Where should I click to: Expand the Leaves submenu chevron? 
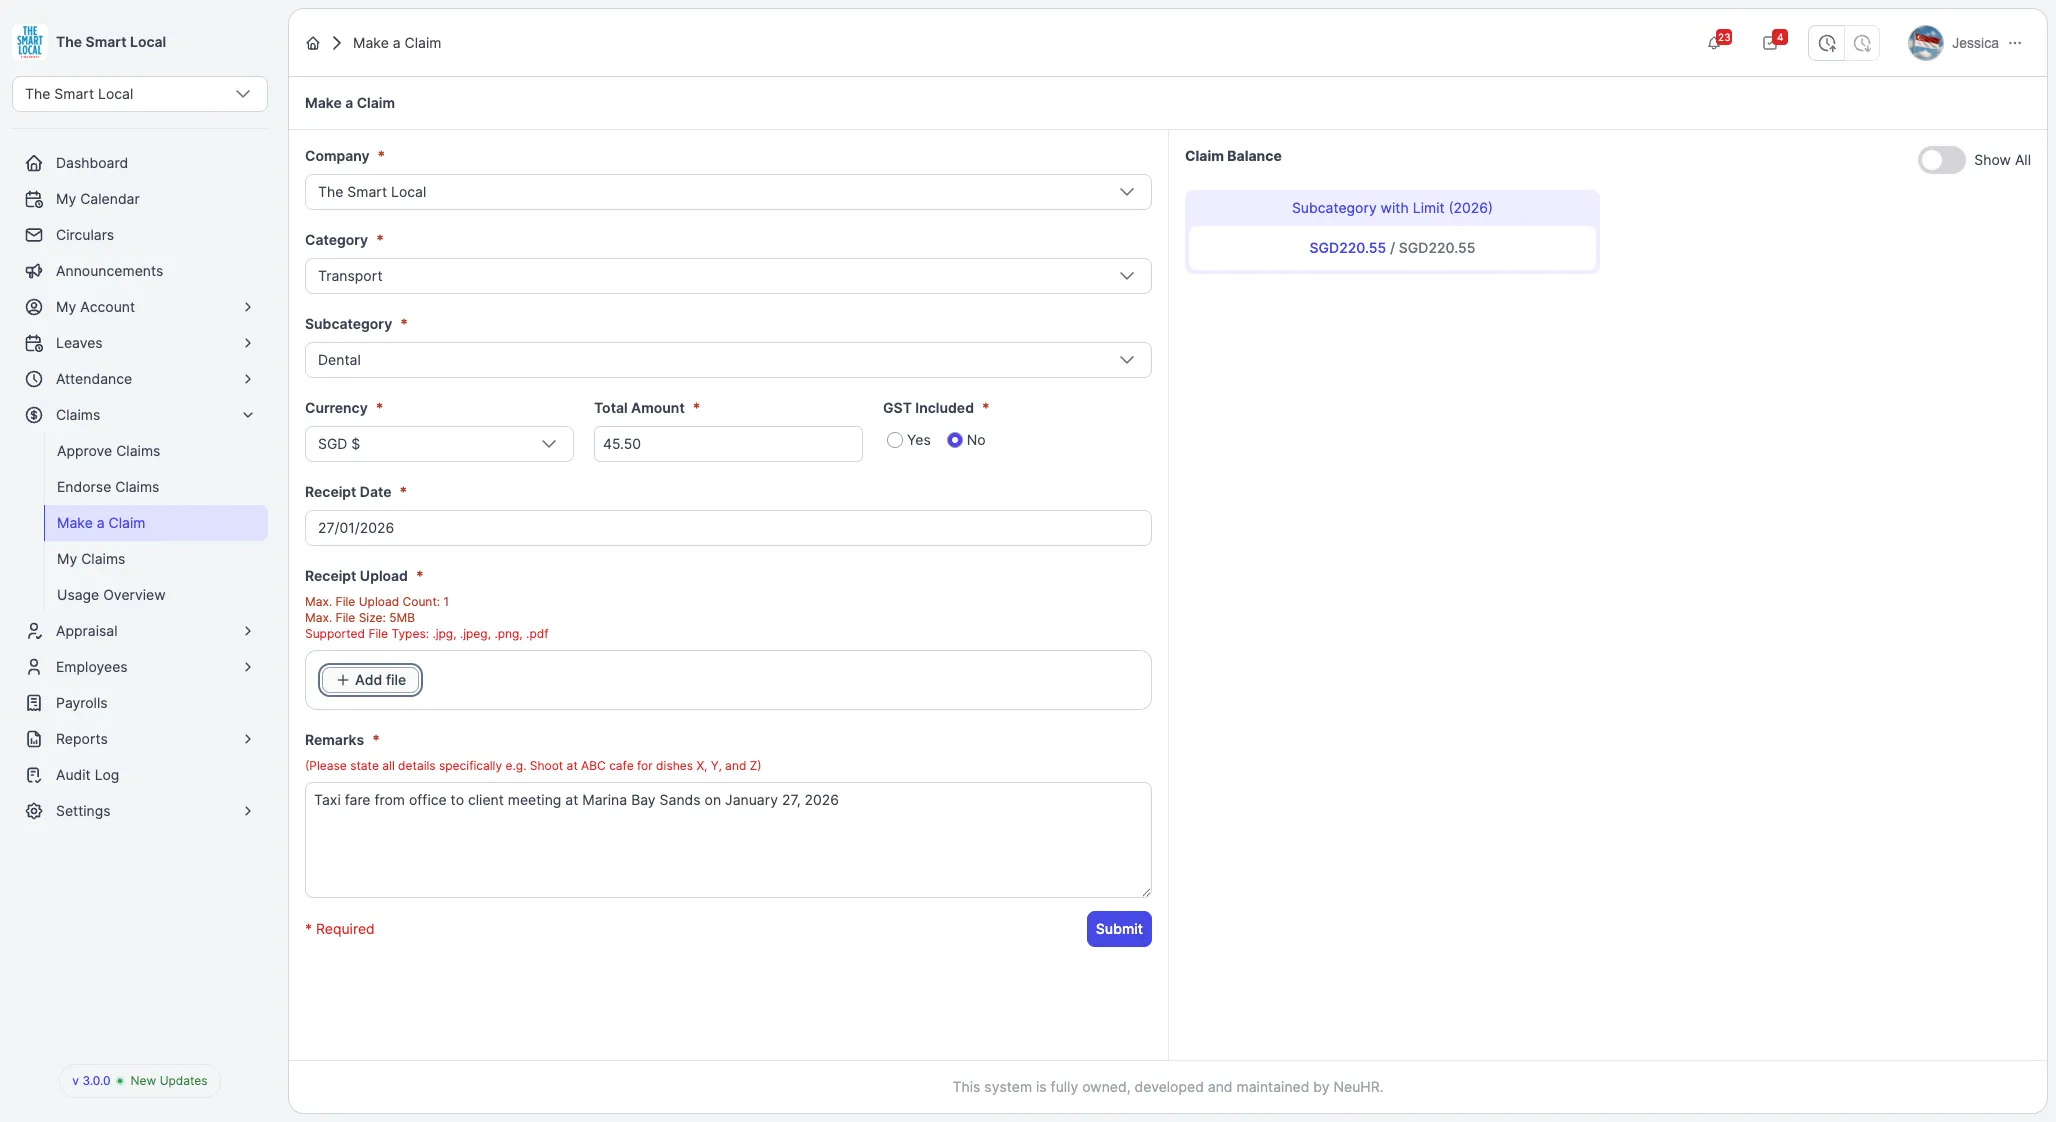click(x=248, y=343)
